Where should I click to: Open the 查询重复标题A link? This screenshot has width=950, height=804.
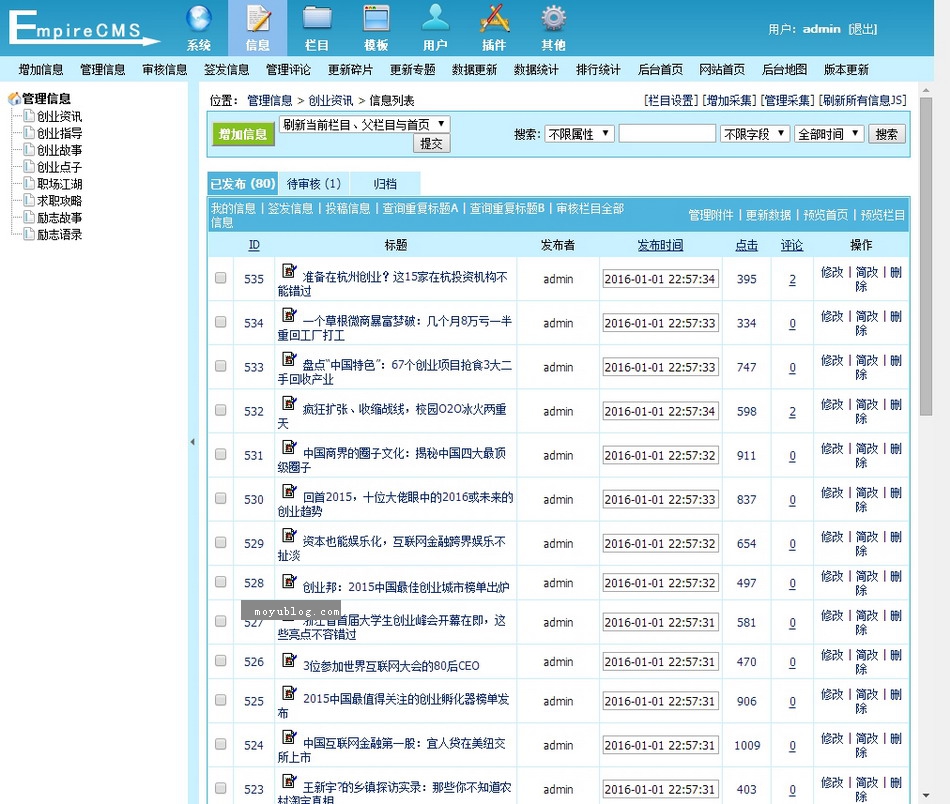[420, 208]
